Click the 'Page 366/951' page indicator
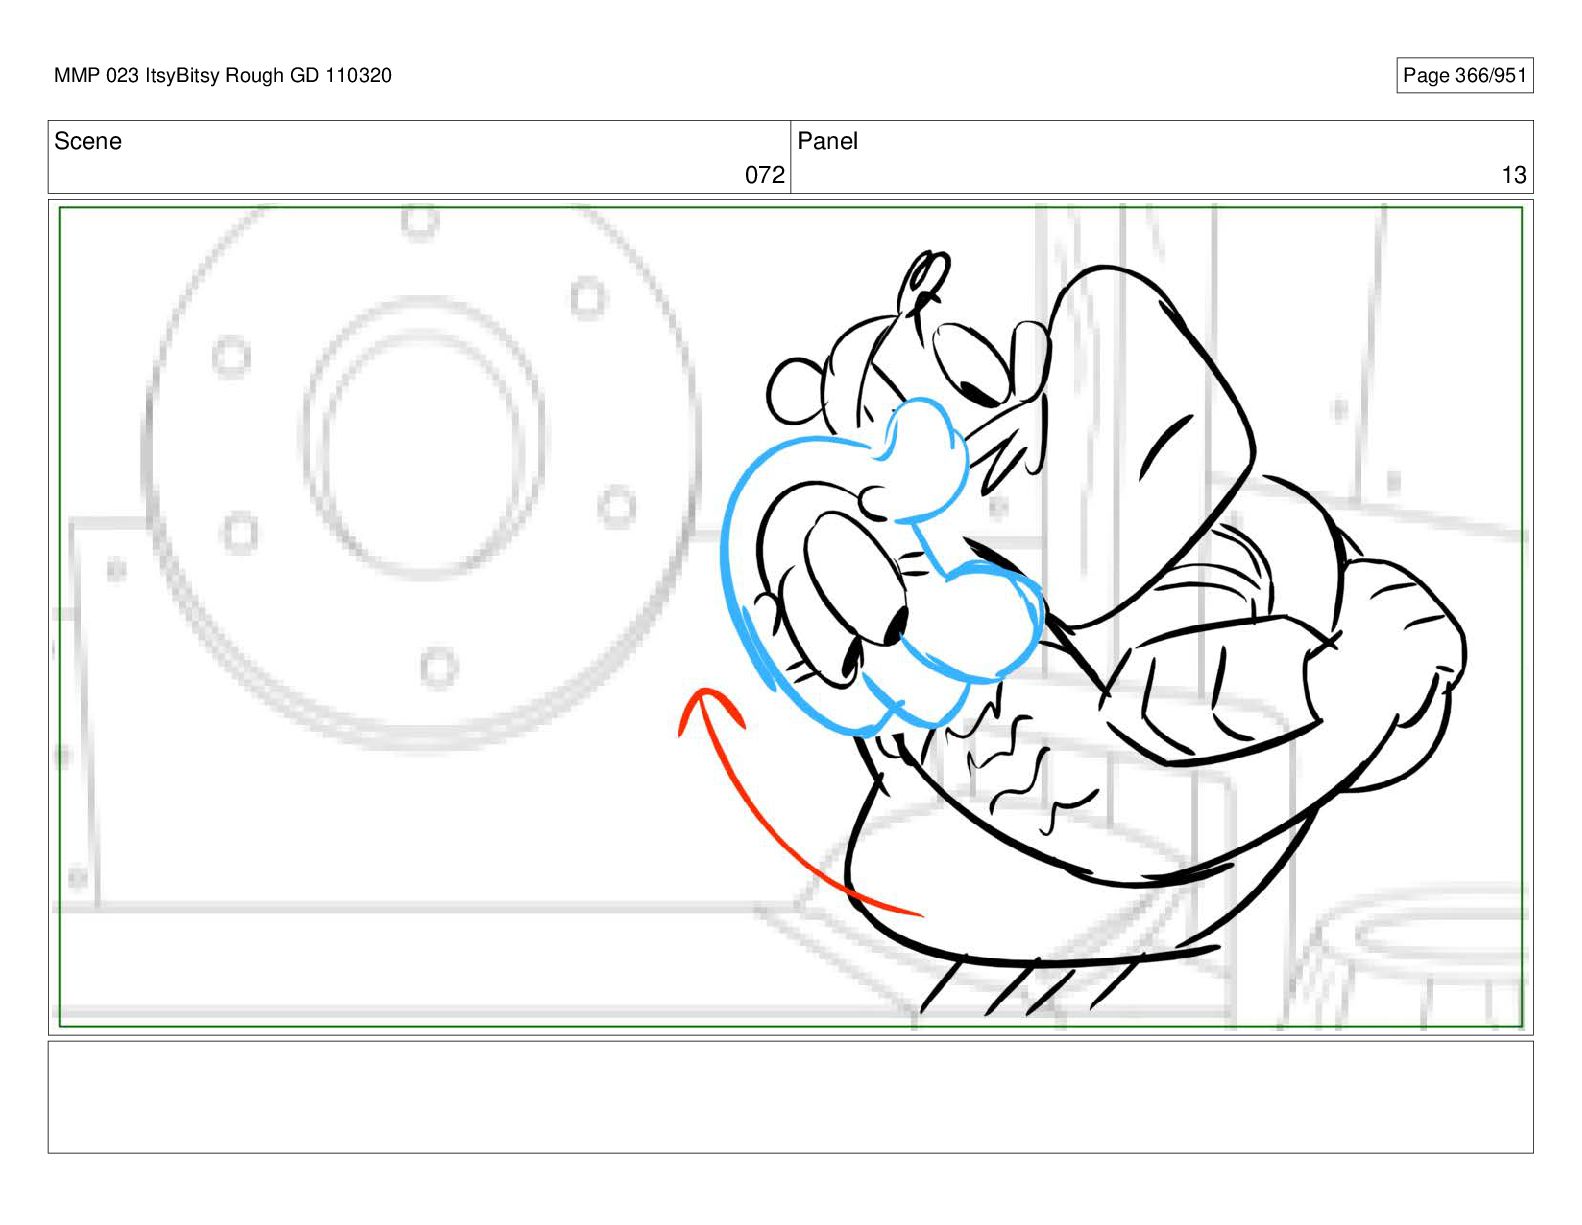The height and width of the screenshot is (1225, 1582). click(x=1464, y=75)
